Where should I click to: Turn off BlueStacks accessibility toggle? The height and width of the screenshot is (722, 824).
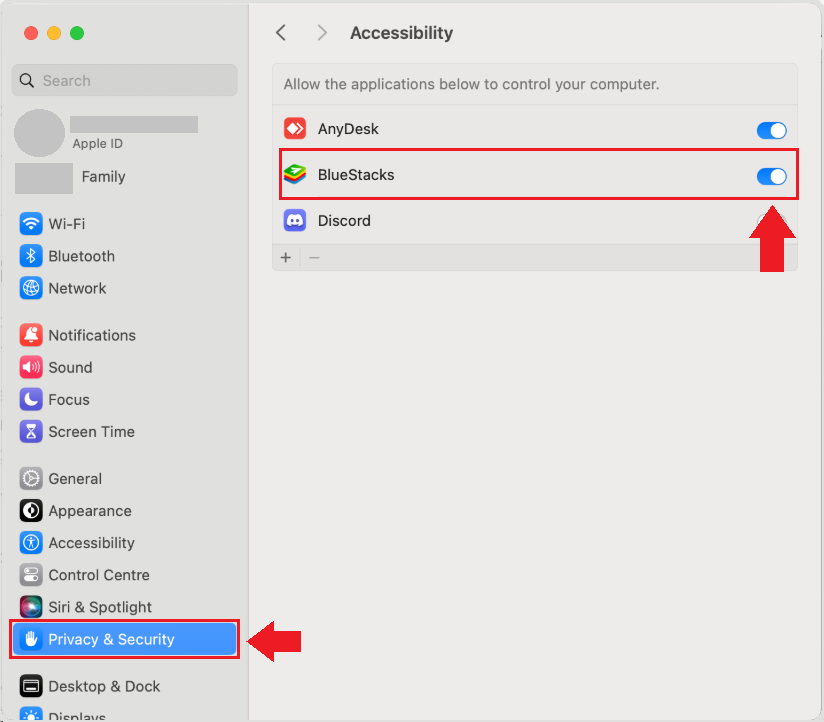[x=771, y=176]
